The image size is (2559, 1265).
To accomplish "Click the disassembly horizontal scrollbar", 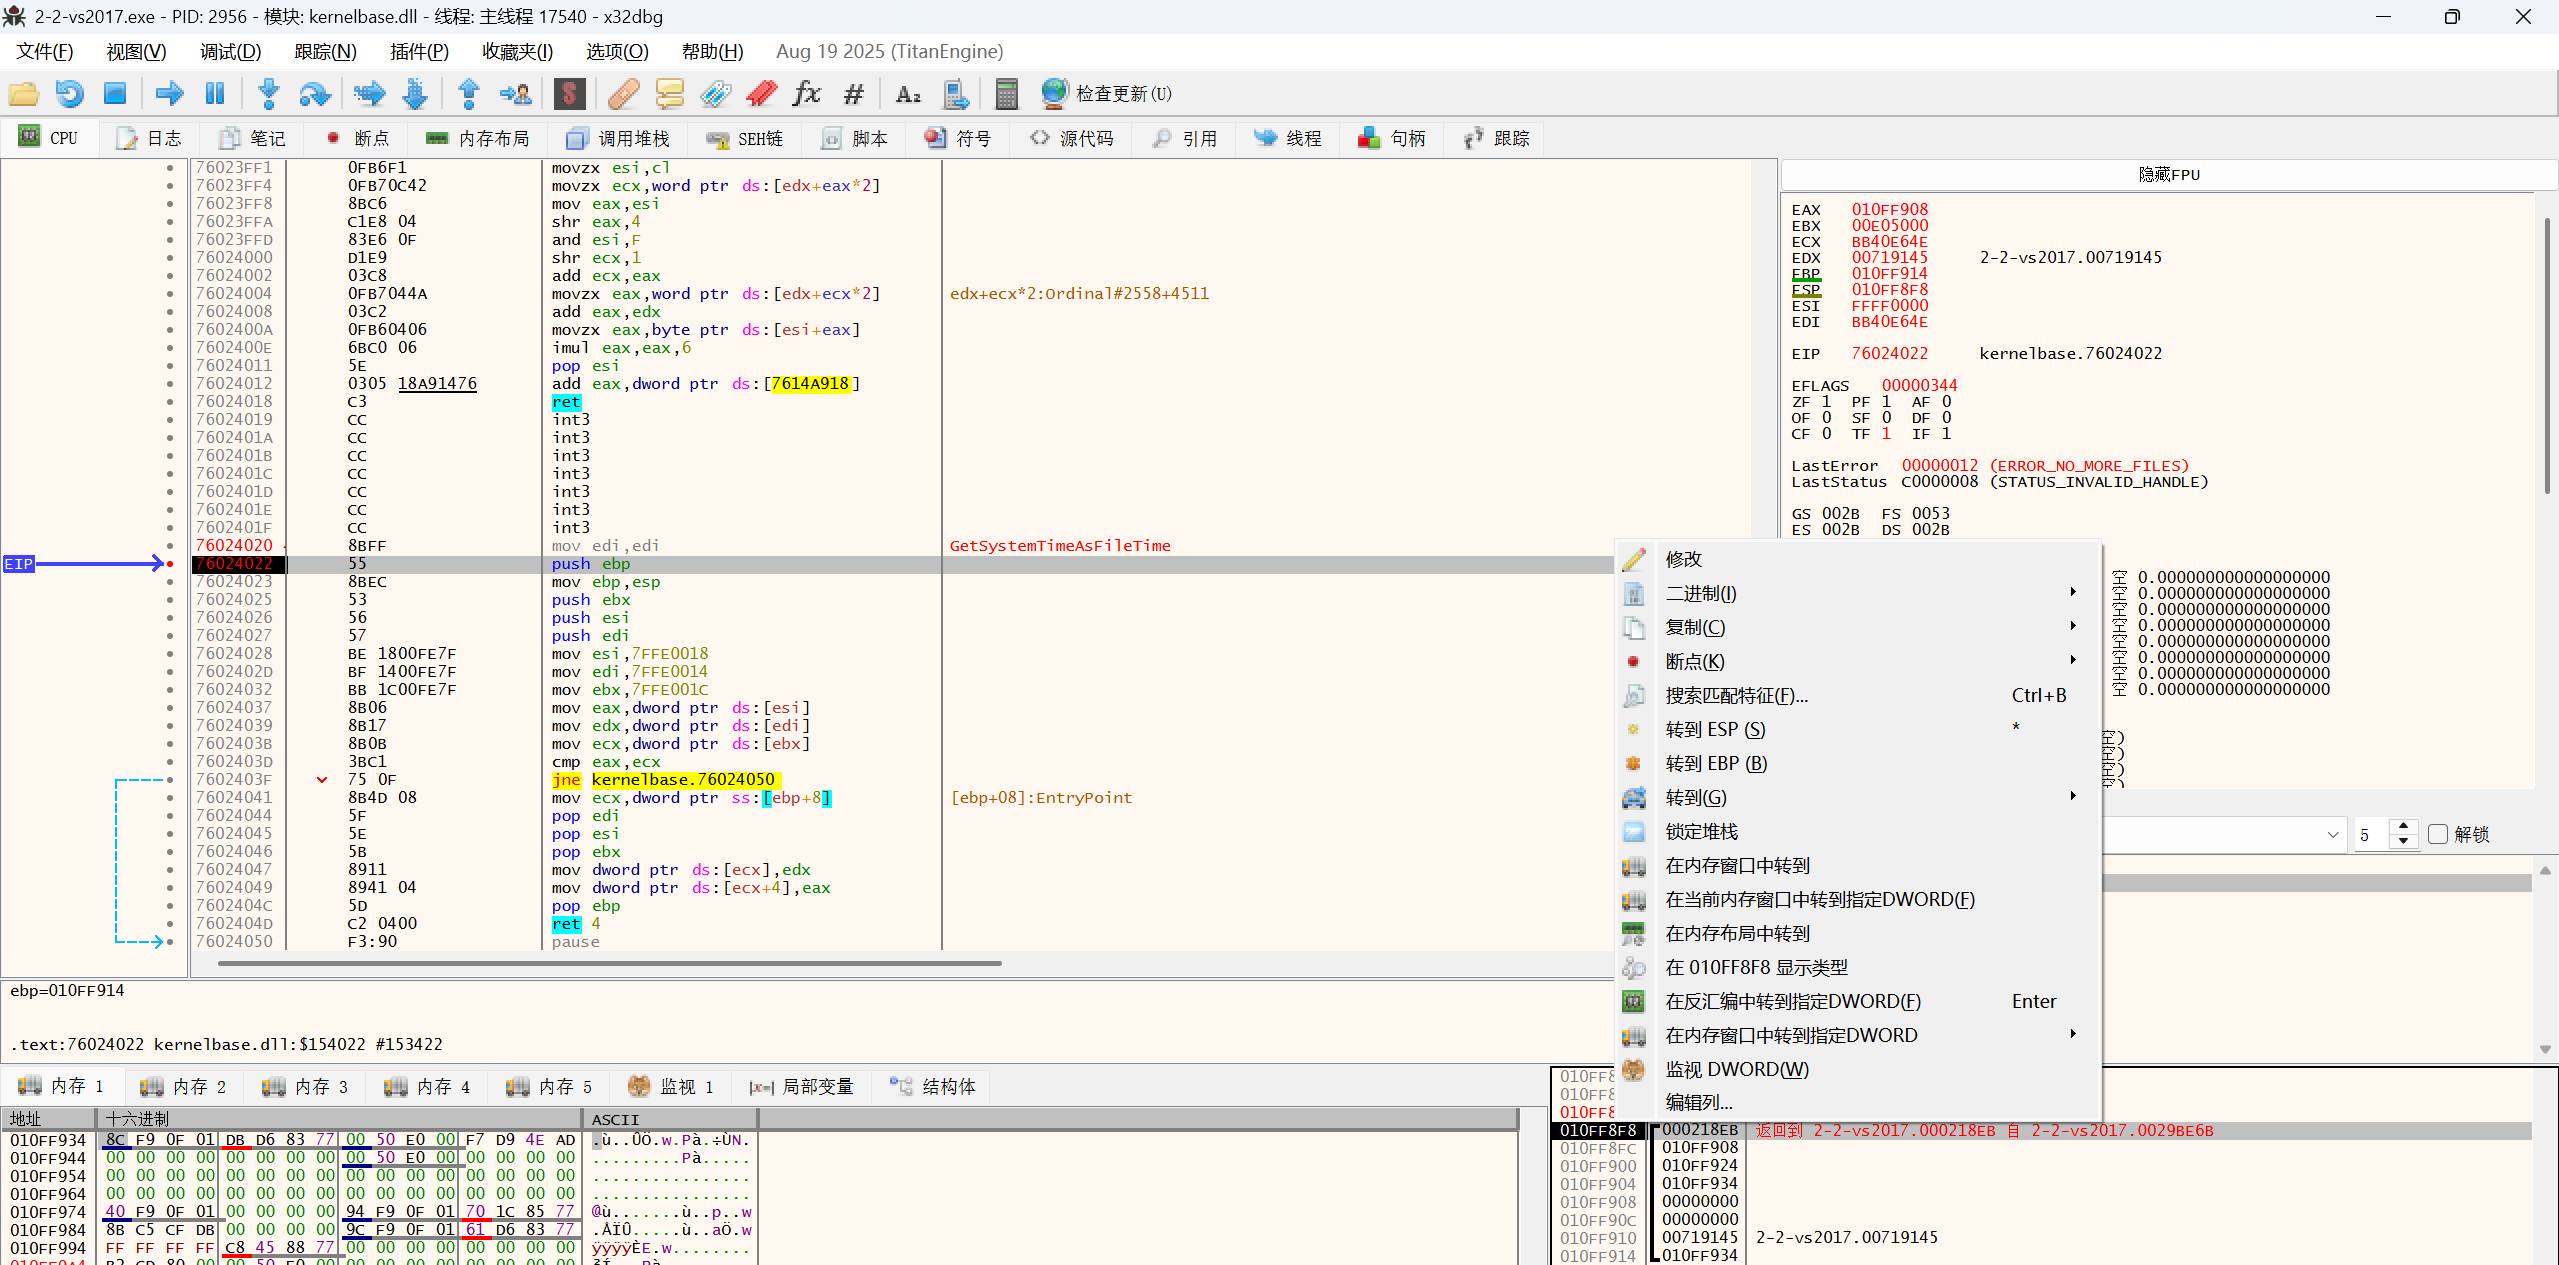I will [609, 964].
